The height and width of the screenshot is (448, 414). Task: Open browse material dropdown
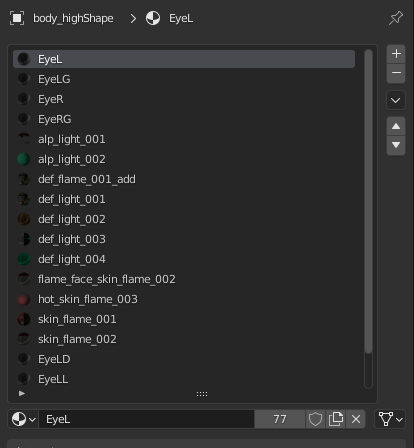tap(23, 419)
